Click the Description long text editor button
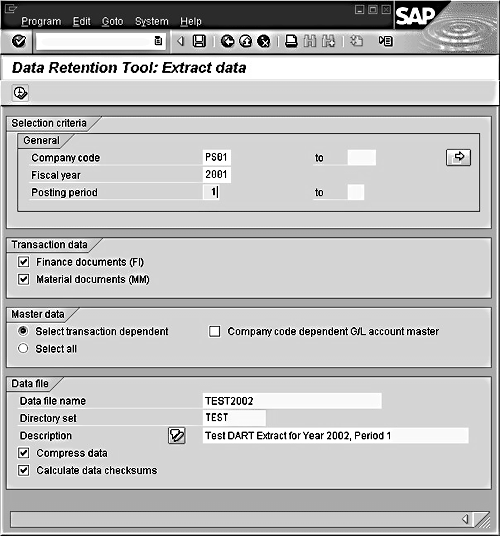This screenshot has height=536, width=500. coord(177,436)
